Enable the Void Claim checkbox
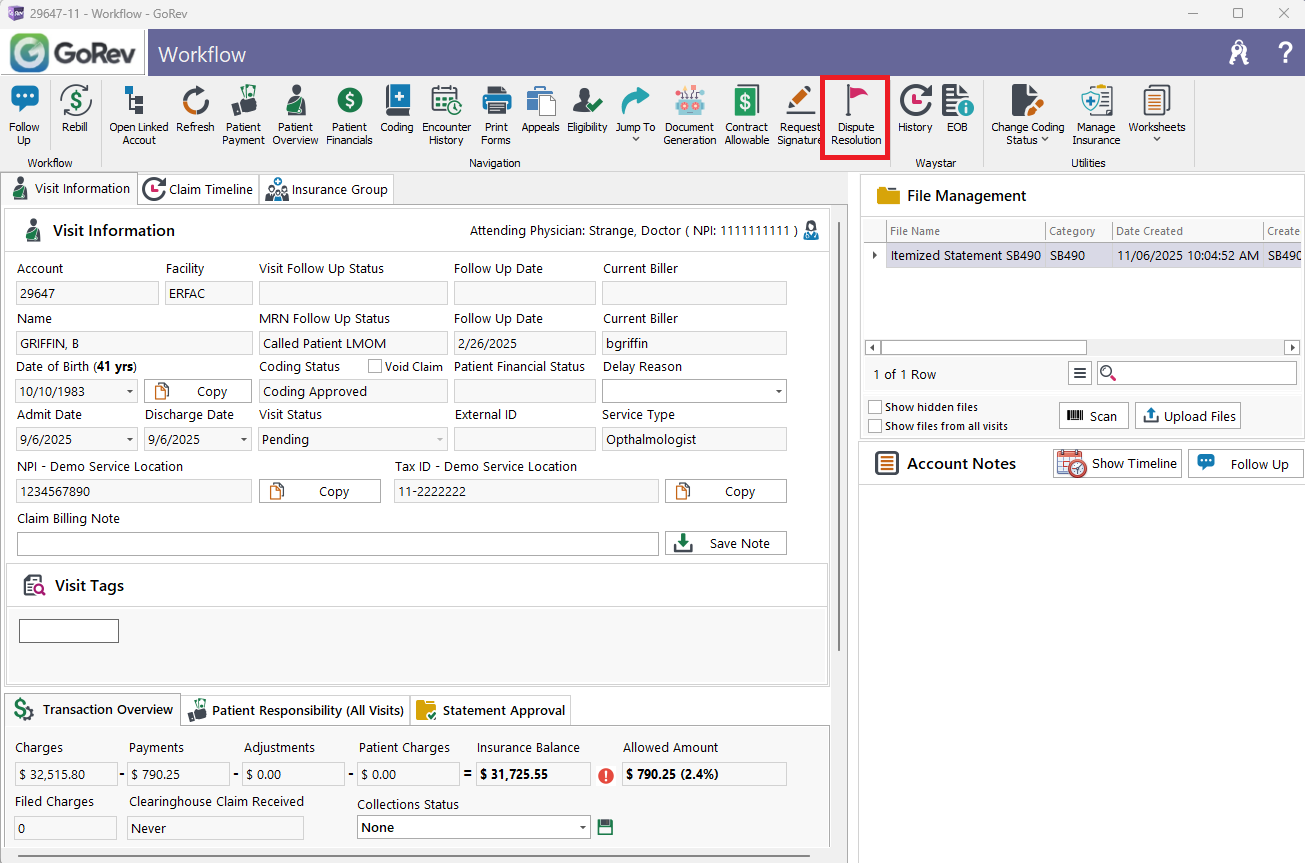This screenshot has width=1305, height=863. click(x=376, y=367)
